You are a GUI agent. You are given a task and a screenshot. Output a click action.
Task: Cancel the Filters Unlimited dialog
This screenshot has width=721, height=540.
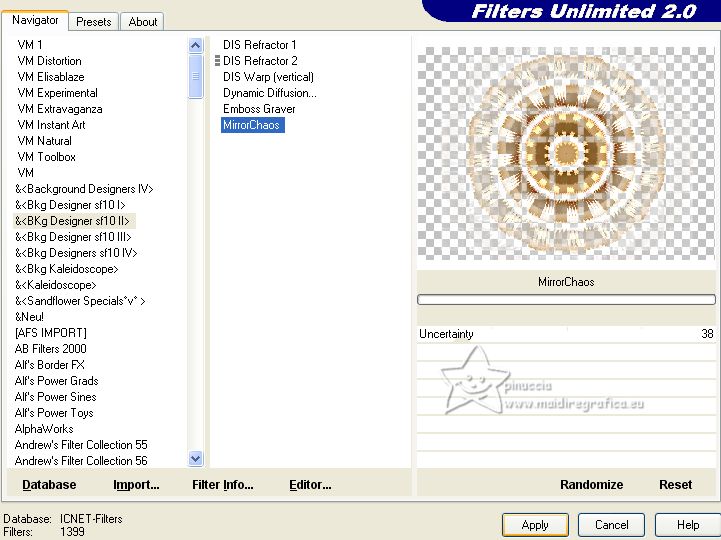[x=611, y=525]
